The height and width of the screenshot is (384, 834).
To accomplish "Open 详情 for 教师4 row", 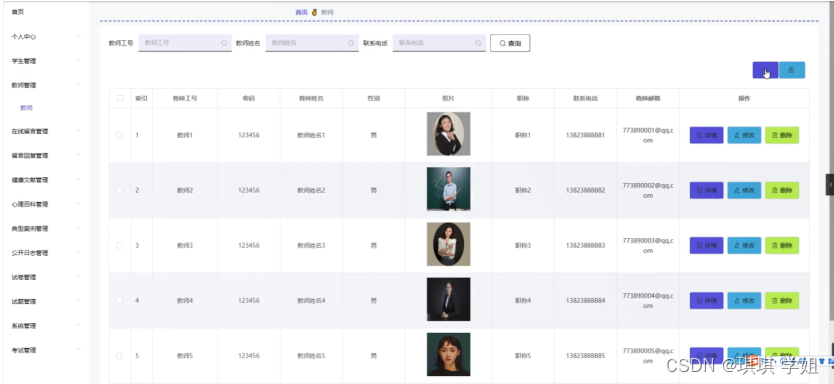I will (706, 300).
